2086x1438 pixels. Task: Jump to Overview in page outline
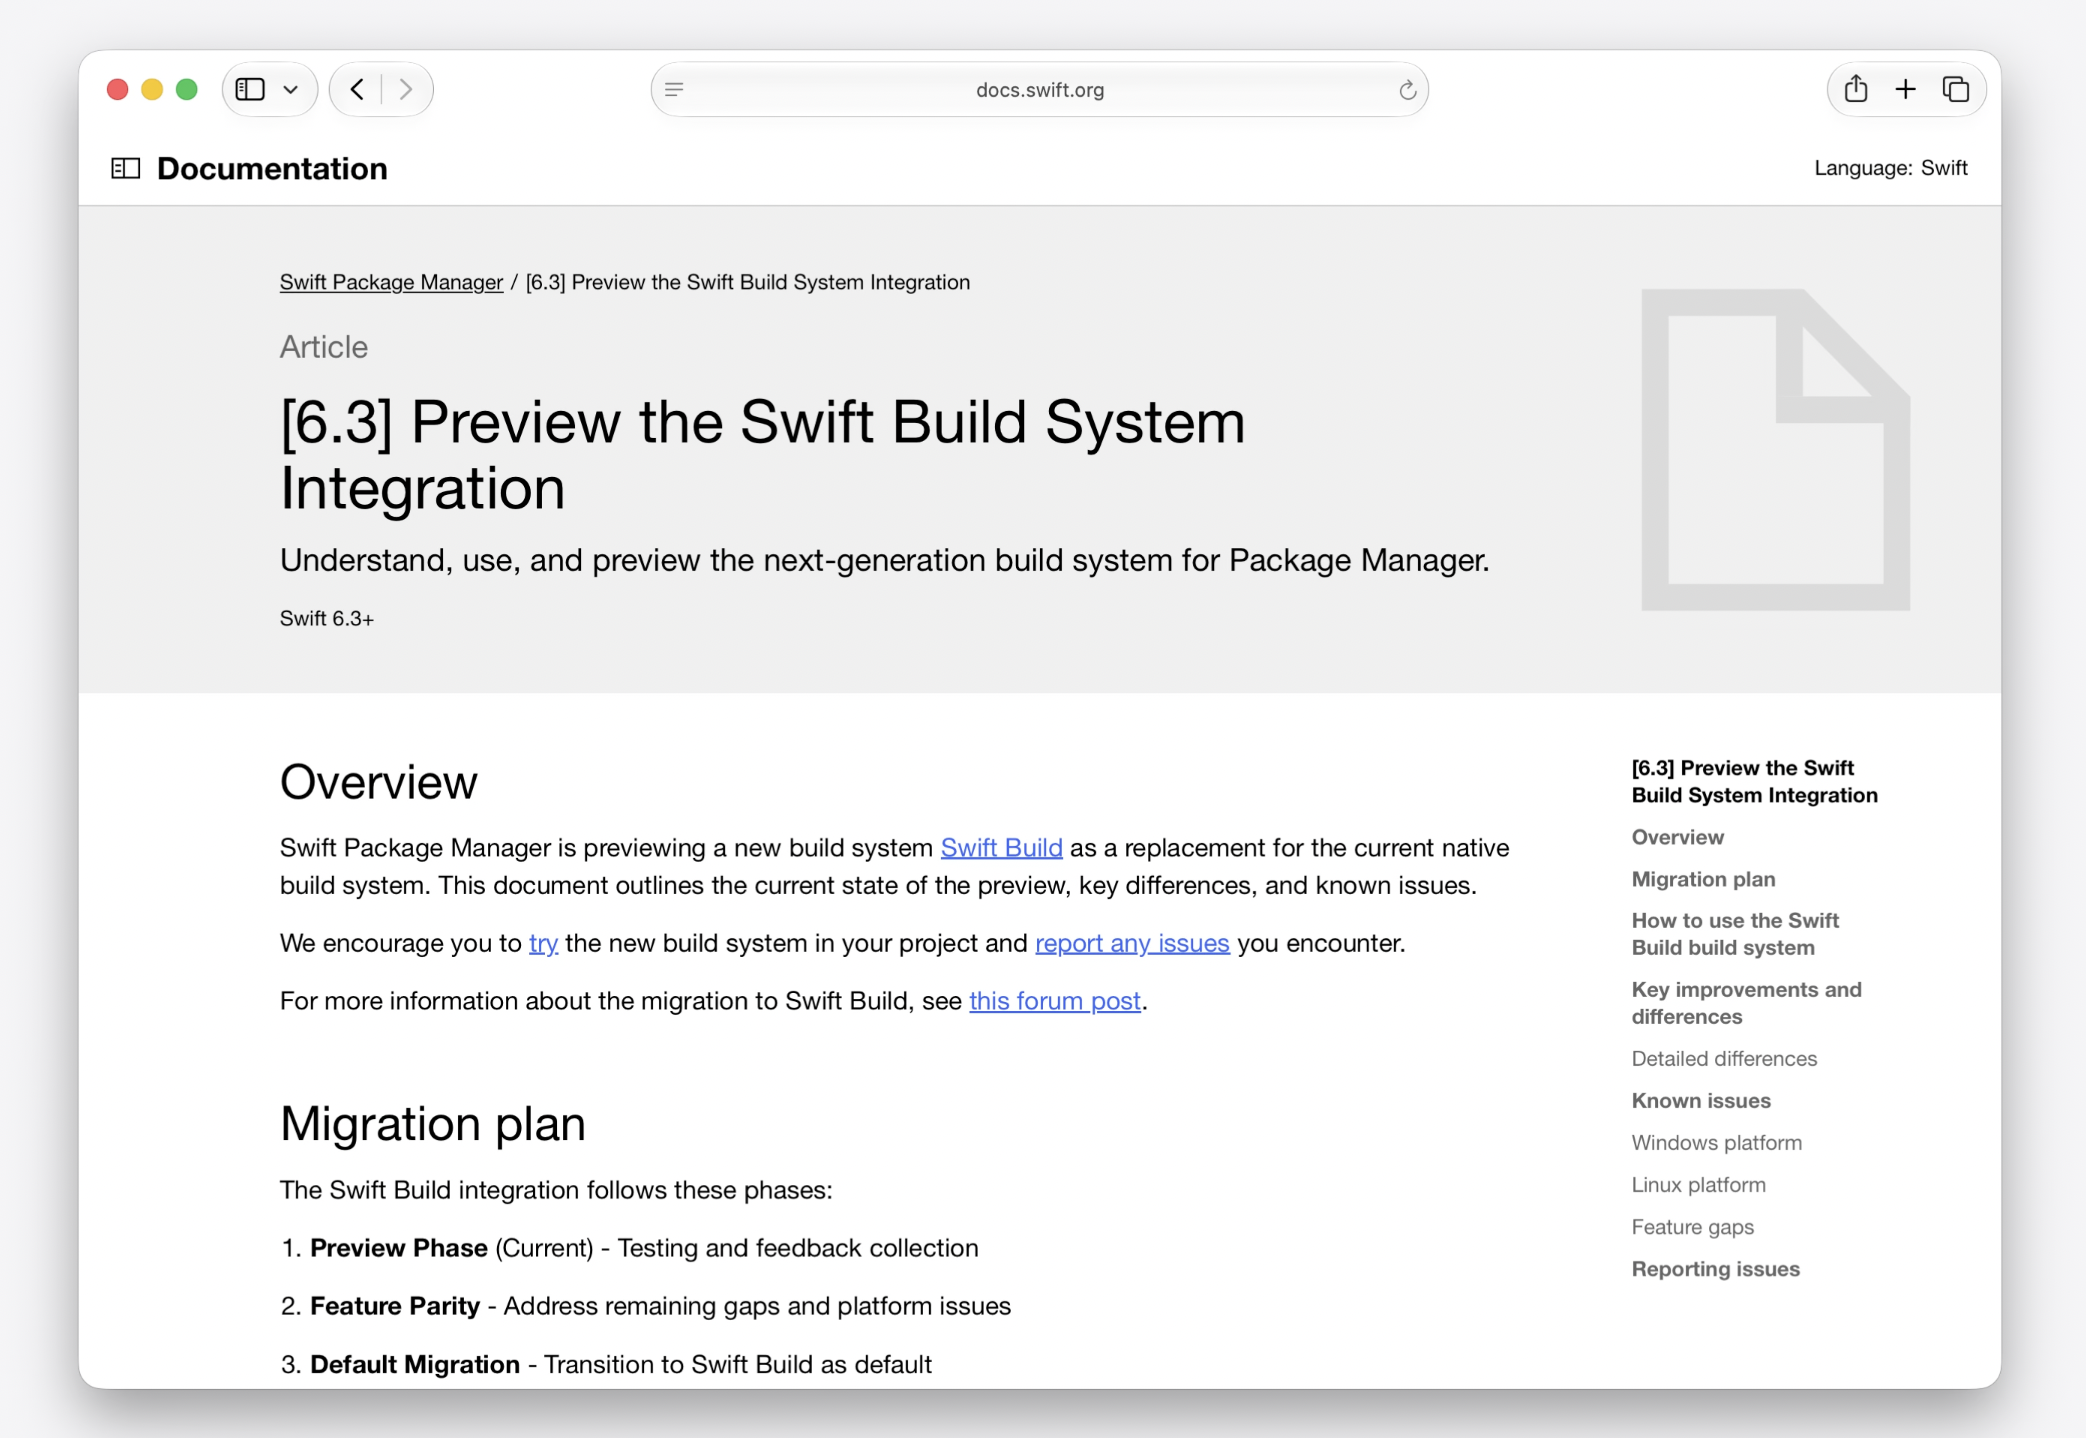1677,837
